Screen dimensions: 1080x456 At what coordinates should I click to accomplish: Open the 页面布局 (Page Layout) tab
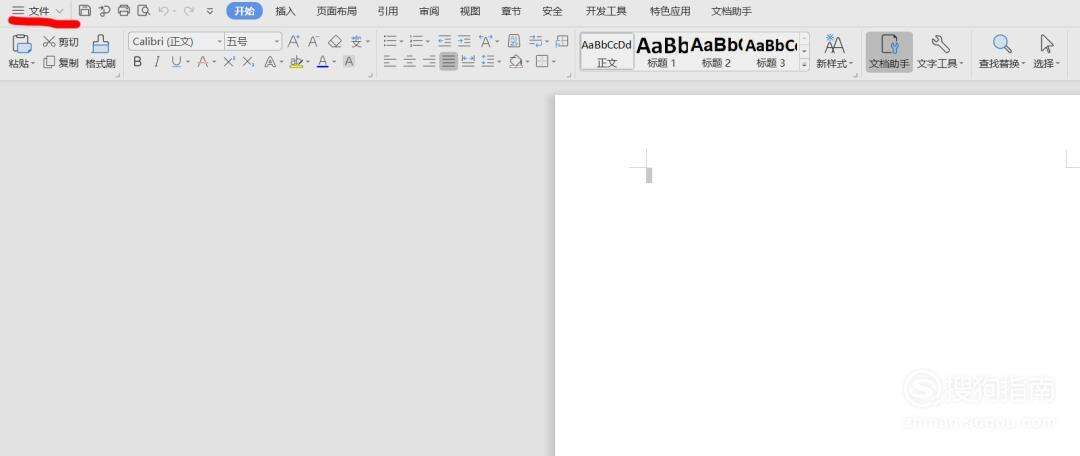pyautogui.click(x=336, y=11)
